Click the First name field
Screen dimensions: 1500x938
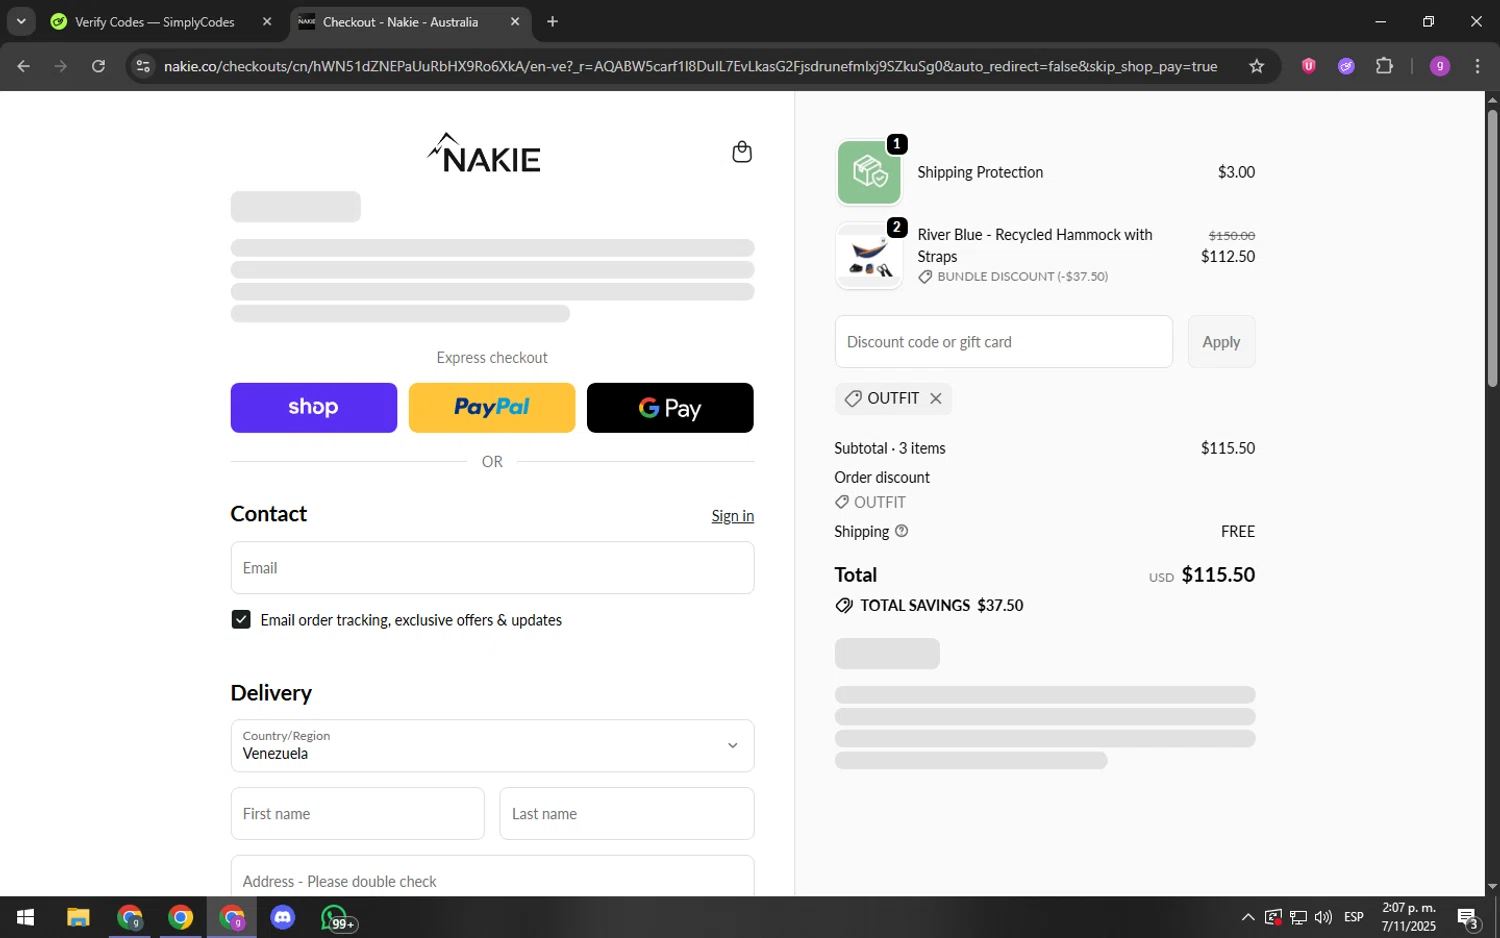pyautogui.click(x=357, y=814)
